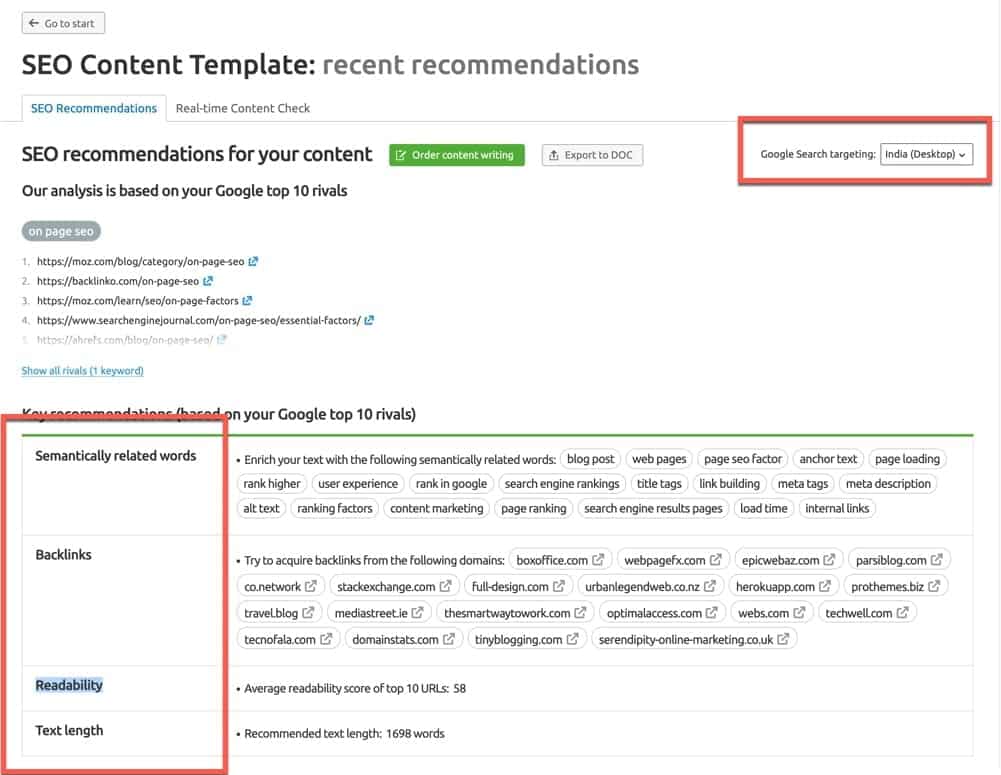Click the anchor text semantic word chip
The image size is (1001, 775).
828,458
